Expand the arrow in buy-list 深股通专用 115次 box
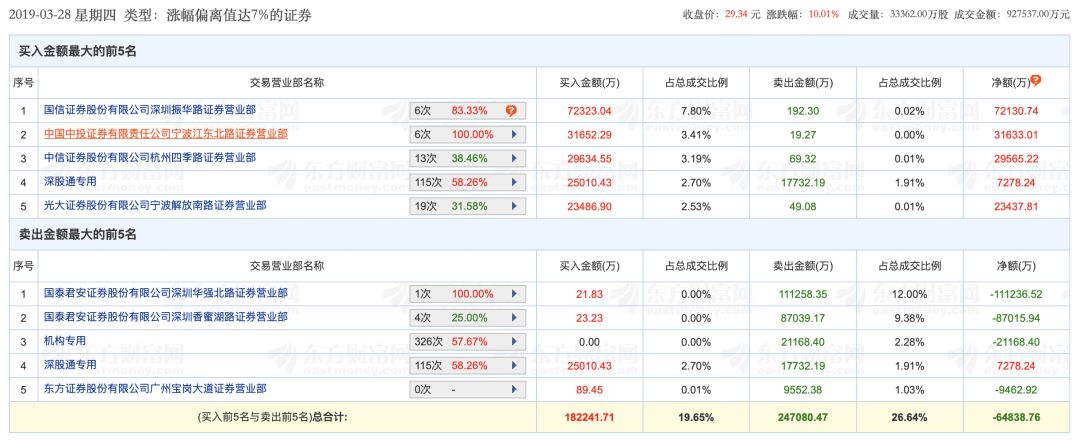 coord(514,182)
